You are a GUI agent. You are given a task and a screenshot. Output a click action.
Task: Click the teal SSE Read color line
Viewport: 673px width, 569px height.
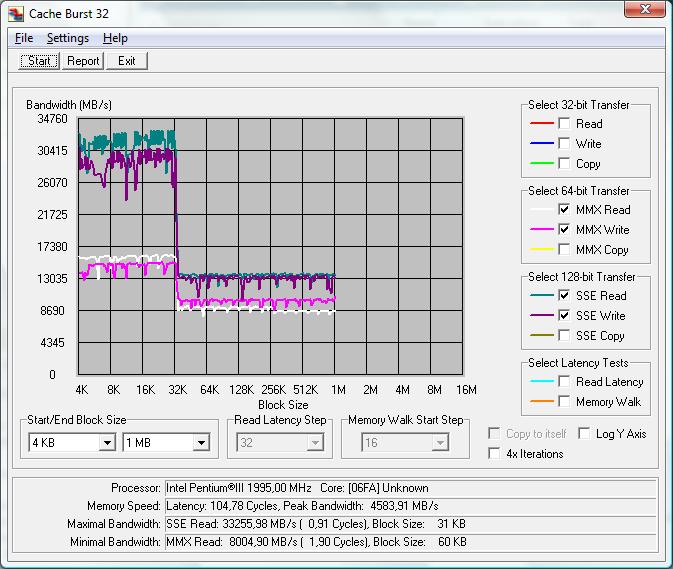pos(540,296)
